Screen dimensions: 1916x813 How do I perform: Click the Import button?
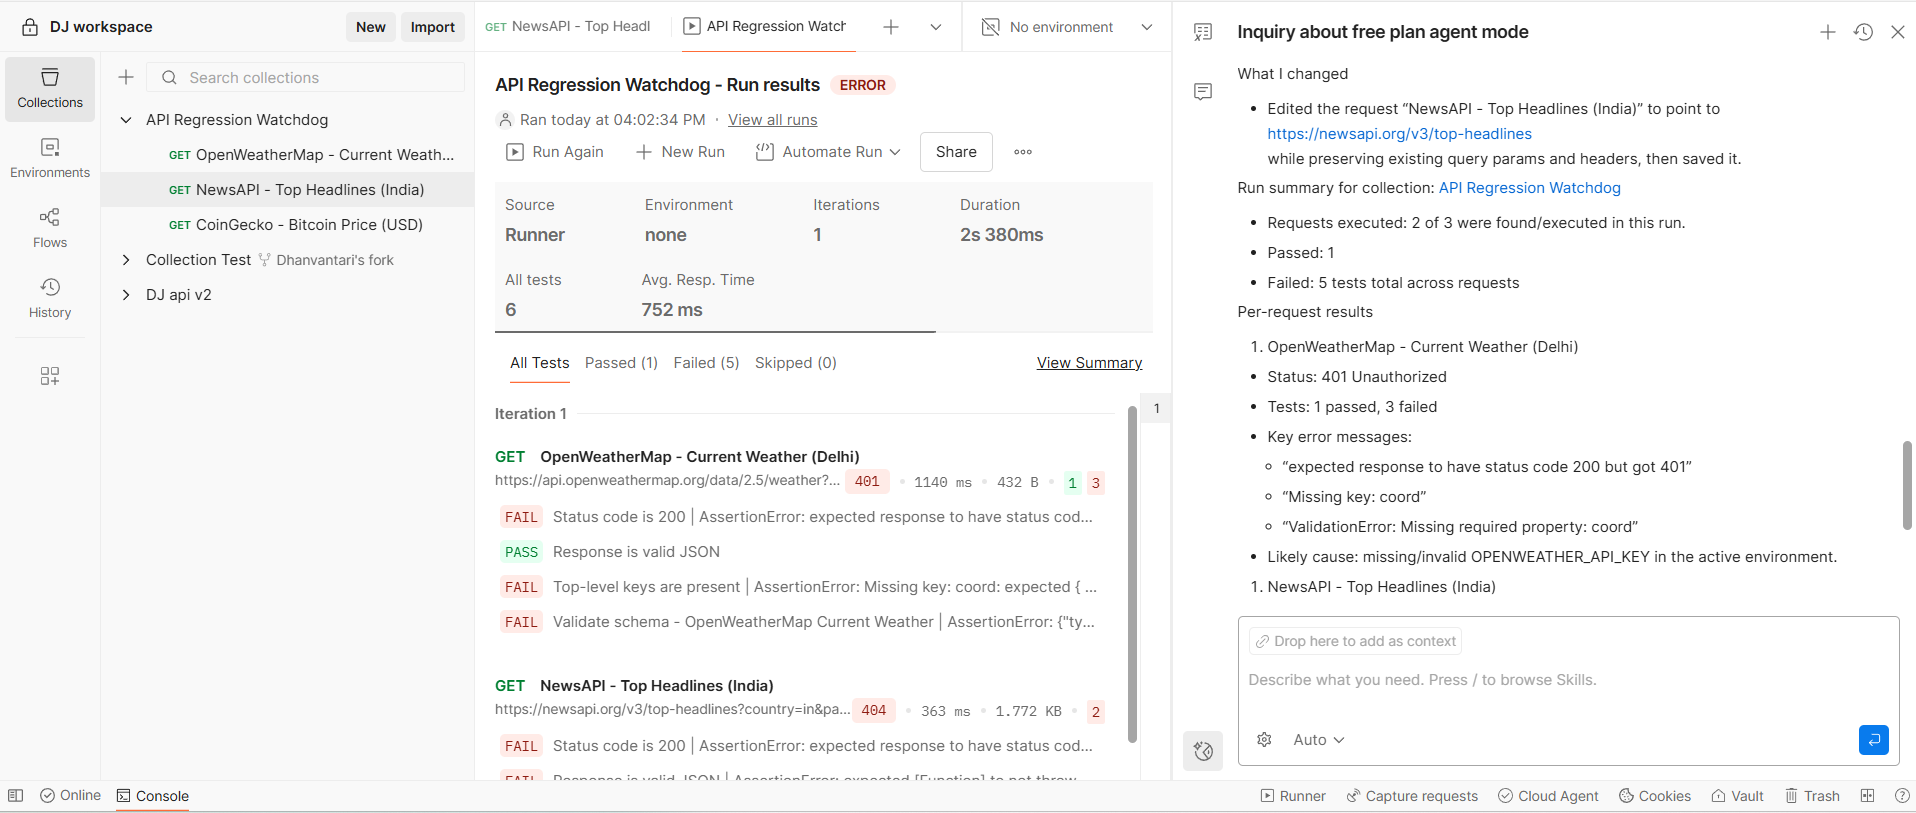(433, 27)
